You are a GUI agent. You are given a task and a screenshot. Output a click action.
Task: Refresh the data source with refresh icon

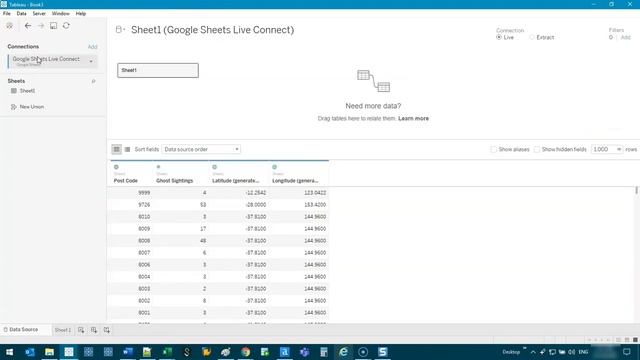pyautogui.click(x=66, y=26)
